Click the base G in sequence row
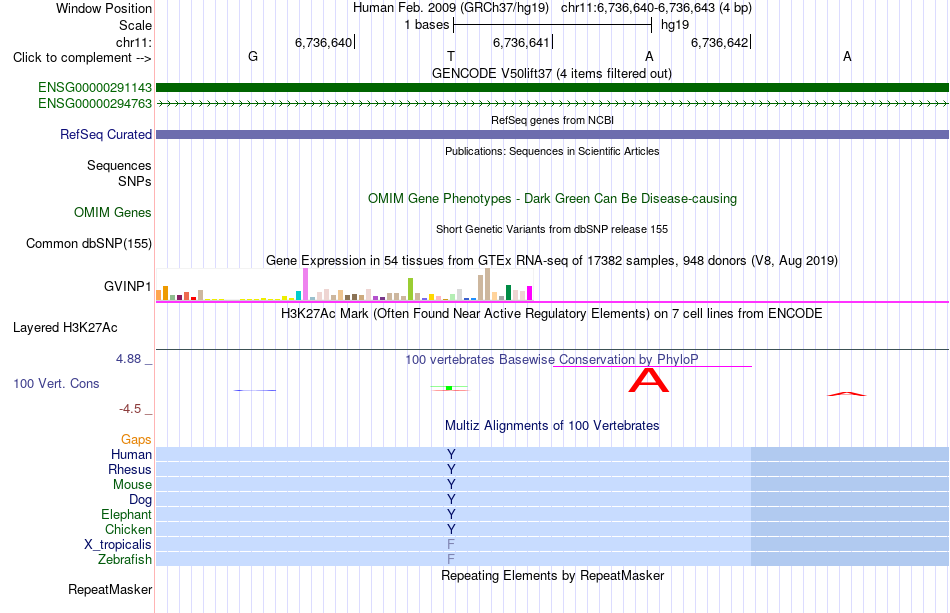The width and height of the screenshot is (950, 613). pyautogui.click(x=253, y=56)
